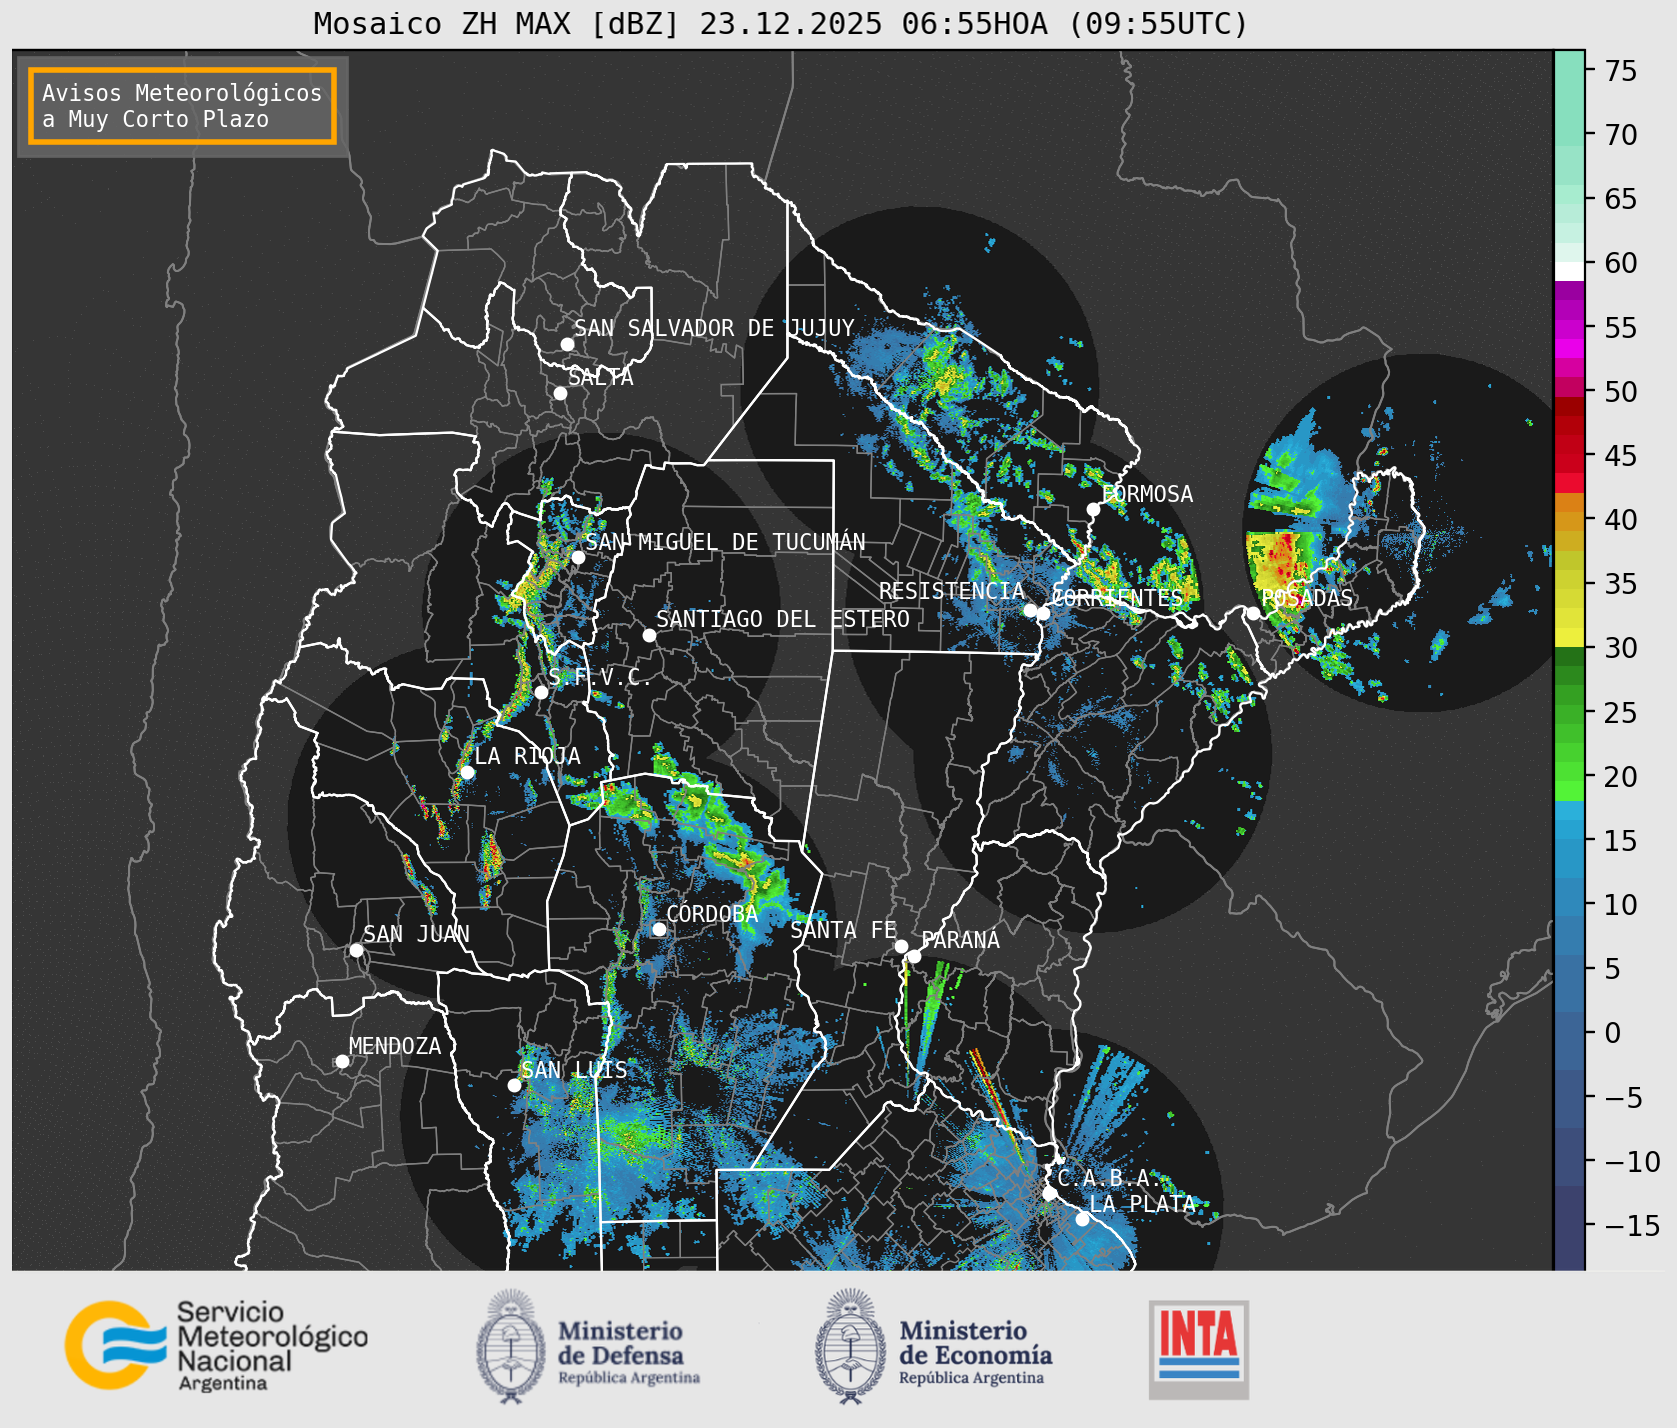Click the yellow 30 dBZ color scale segment
This screenshot has width=1677, height=1428.
1569,637
